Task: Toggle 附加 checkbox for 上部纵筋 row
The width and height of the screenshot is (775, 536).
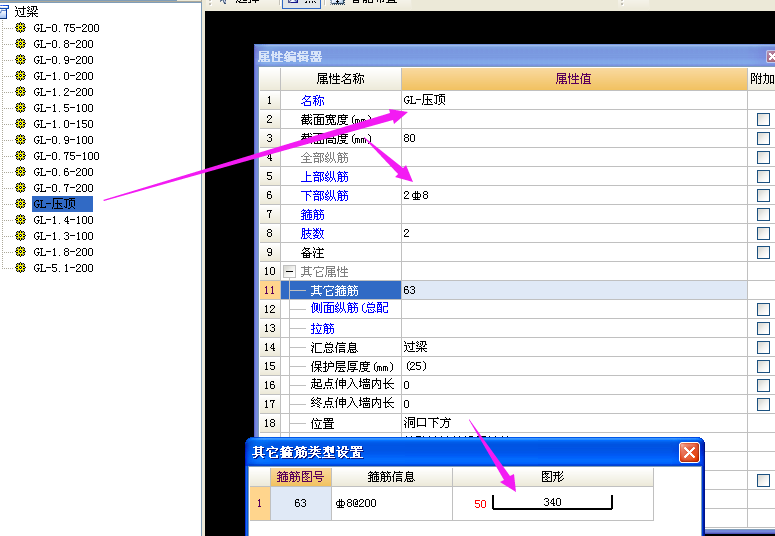Action: coord(763,177)
